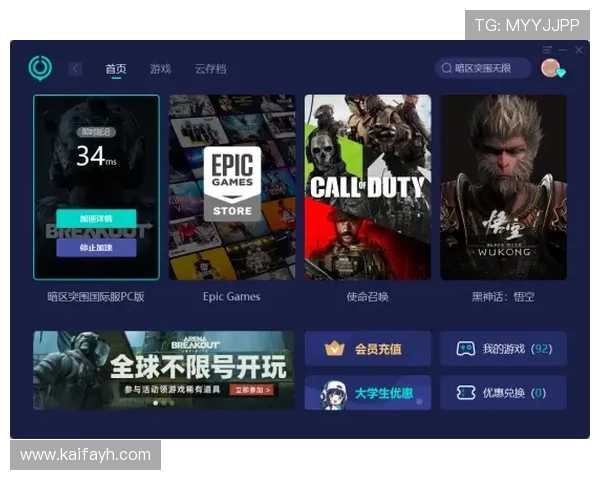Open the Call of Duty game card

[x=368, y=187]
